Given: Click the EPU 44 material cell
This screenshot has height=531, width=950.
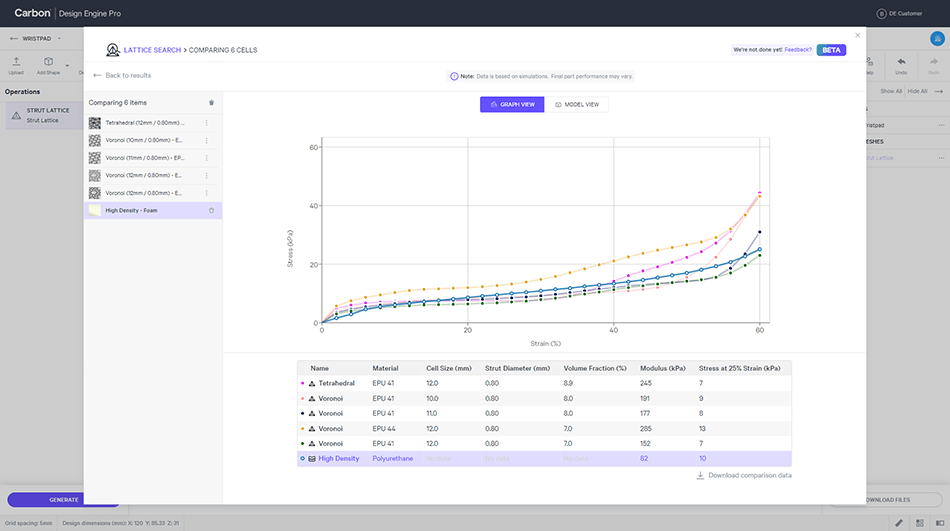Looking at the screenshot, I should tap(383, 429).
